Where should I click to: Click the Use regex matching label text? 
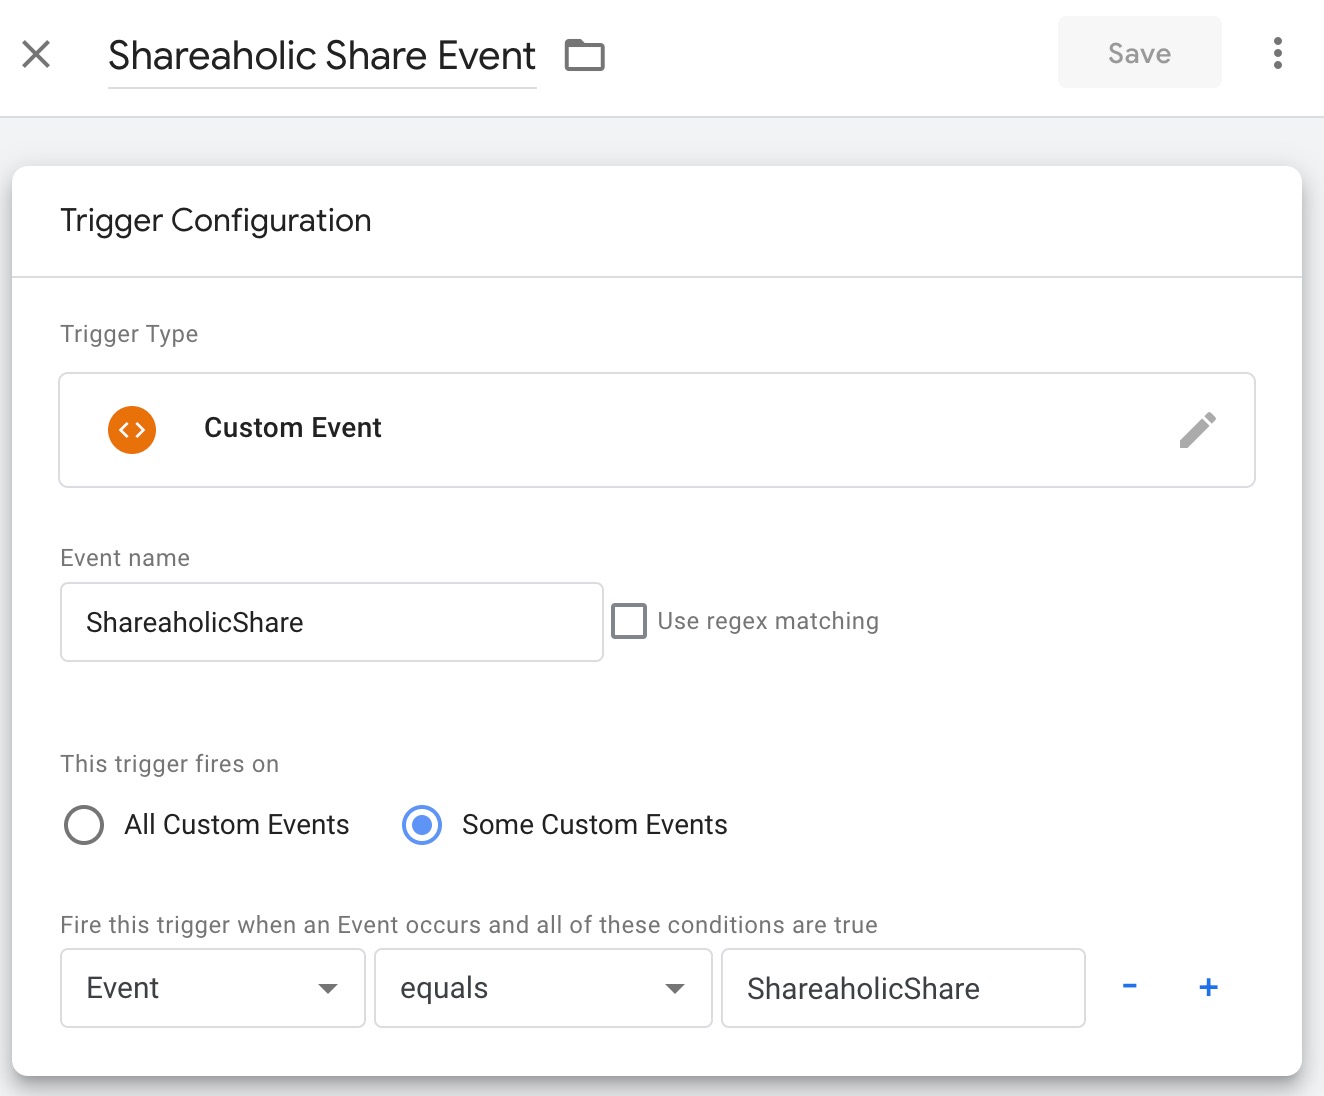[768, 621]
